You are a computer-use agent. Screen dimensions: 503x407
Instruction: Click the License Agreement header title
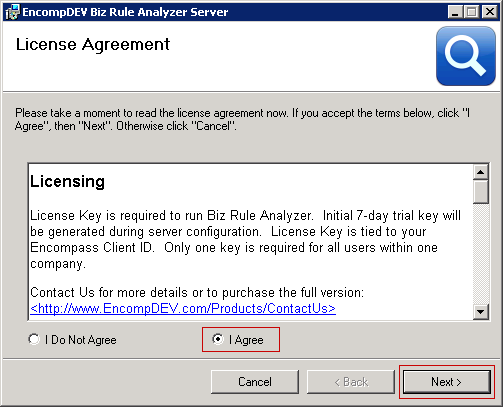93,44
